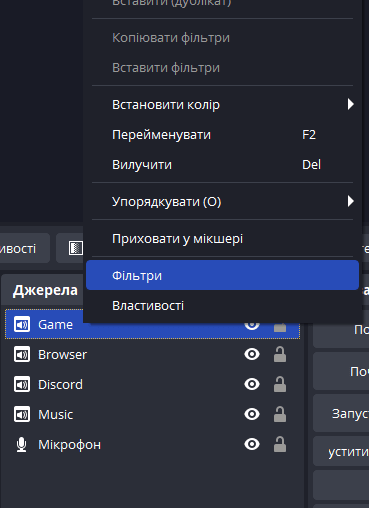
Task: Hide the Мікрофон source with eye icon
Action: 252,444
